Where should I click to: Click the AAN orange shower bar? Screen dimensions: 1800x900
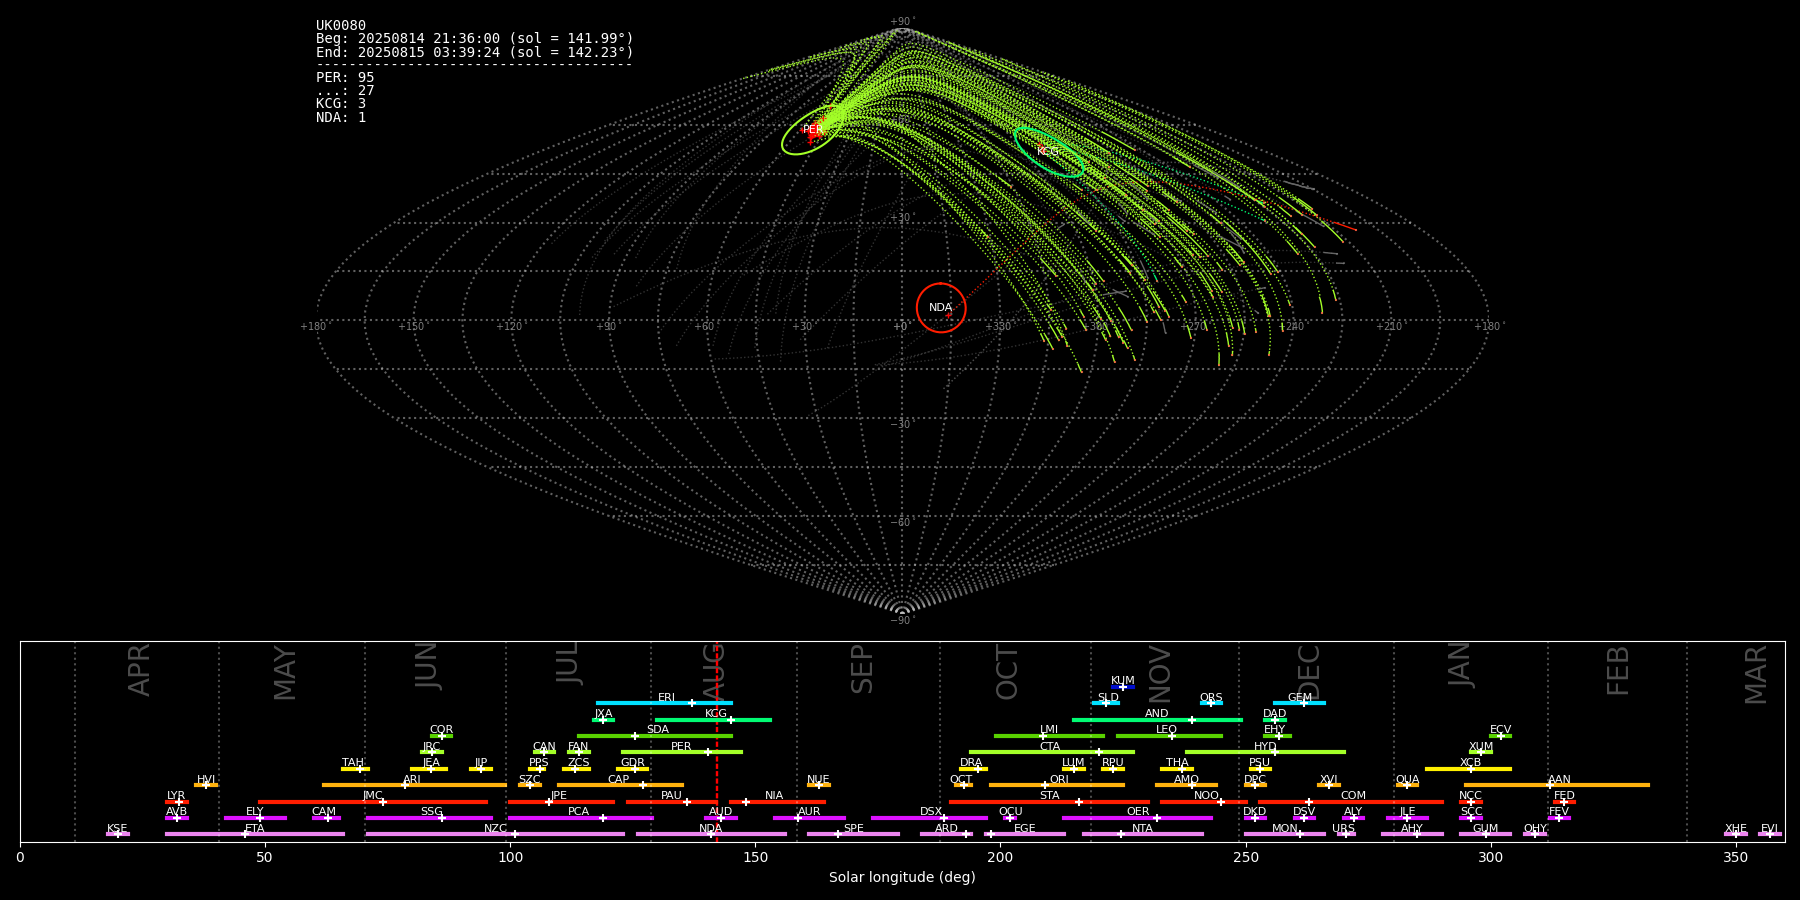[x=1557, y=785]
